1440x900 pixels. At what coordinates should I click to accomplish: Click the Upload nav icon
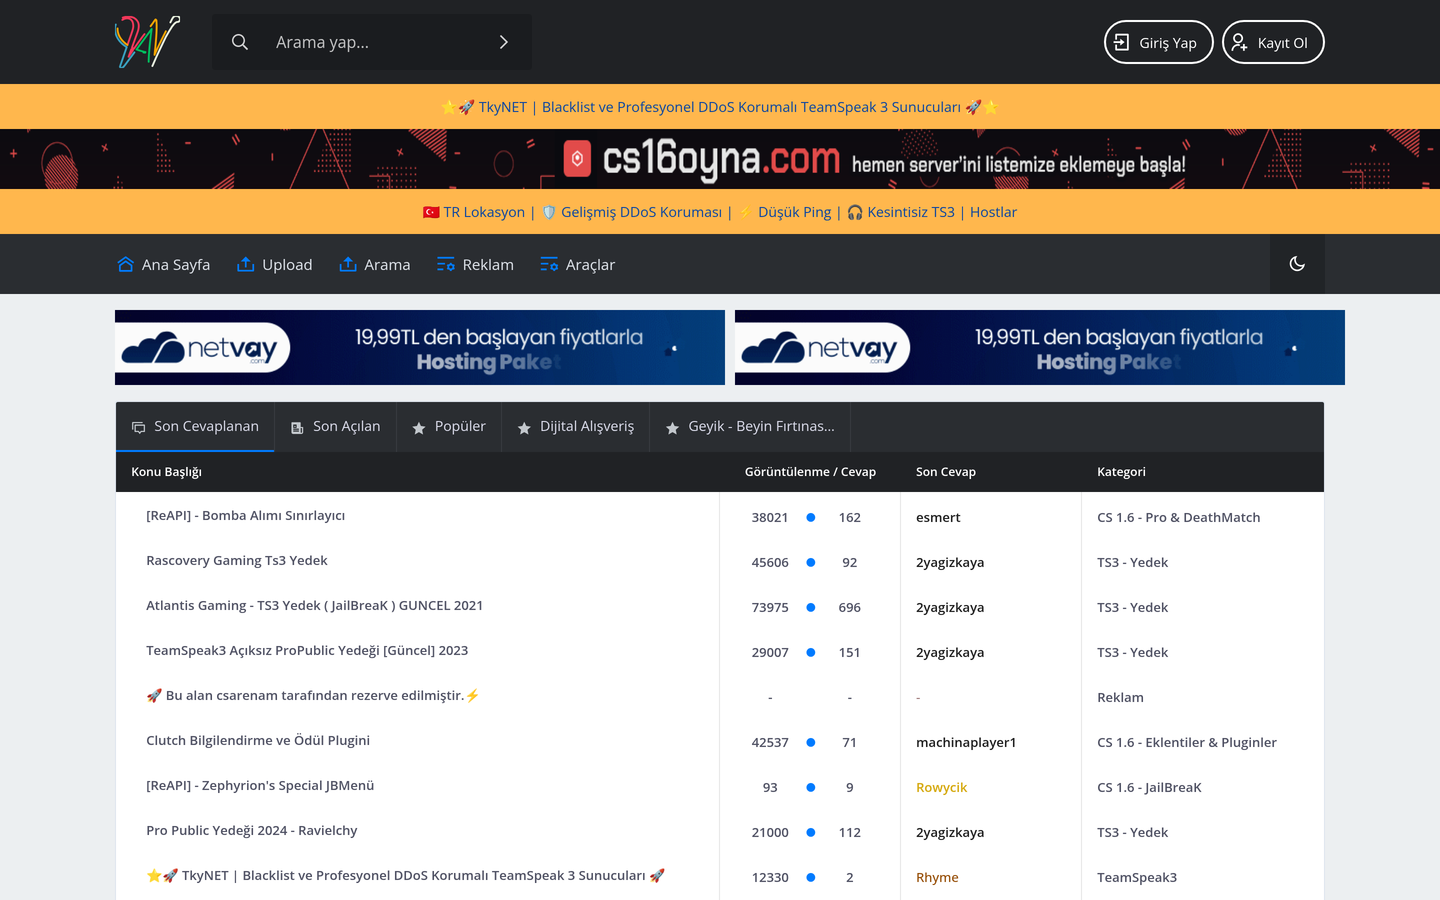[245, 264]
